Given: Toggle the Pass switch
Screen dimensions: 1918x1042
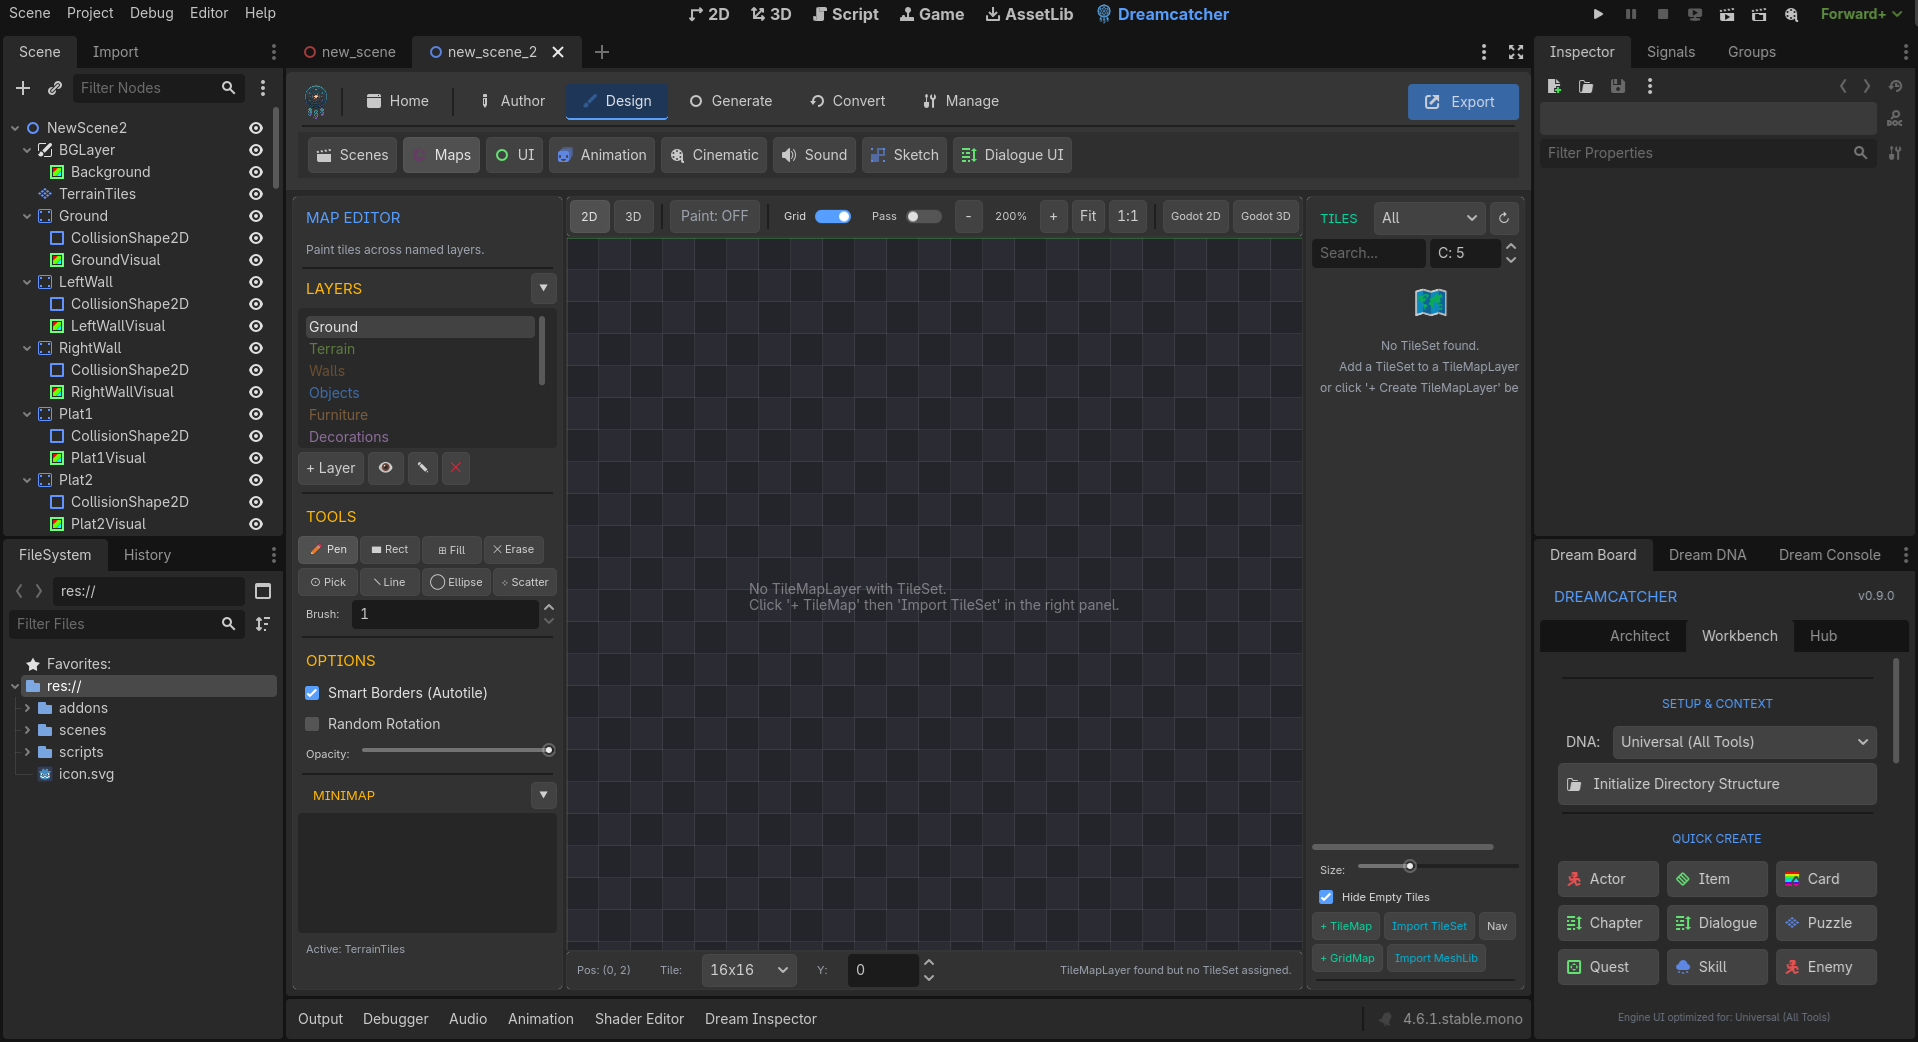Looking at the screenshot, I should tap(924, 216).
